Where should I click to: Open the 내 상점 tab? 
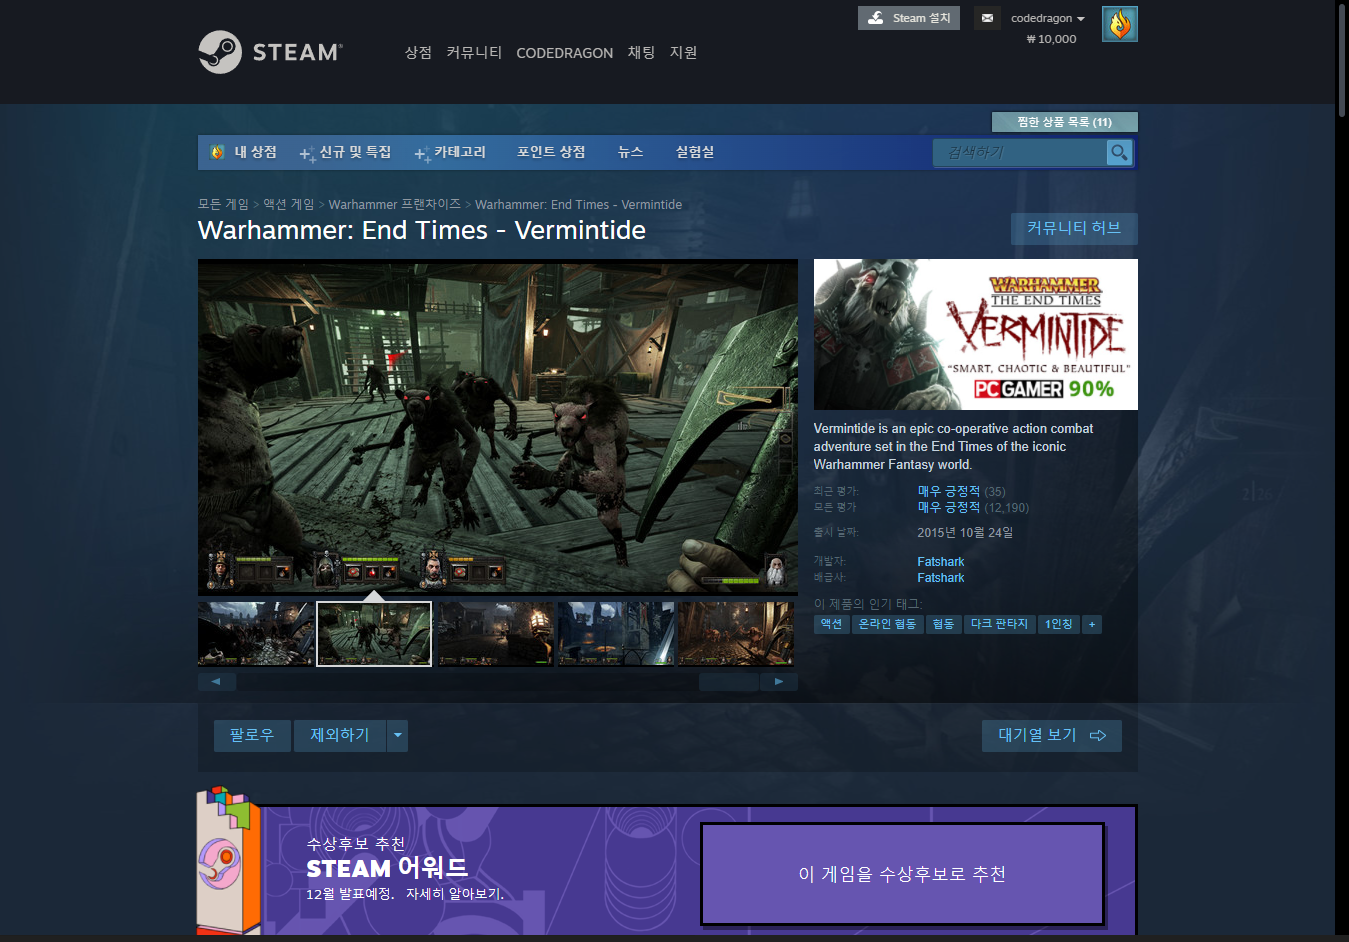tap(243, 152)
